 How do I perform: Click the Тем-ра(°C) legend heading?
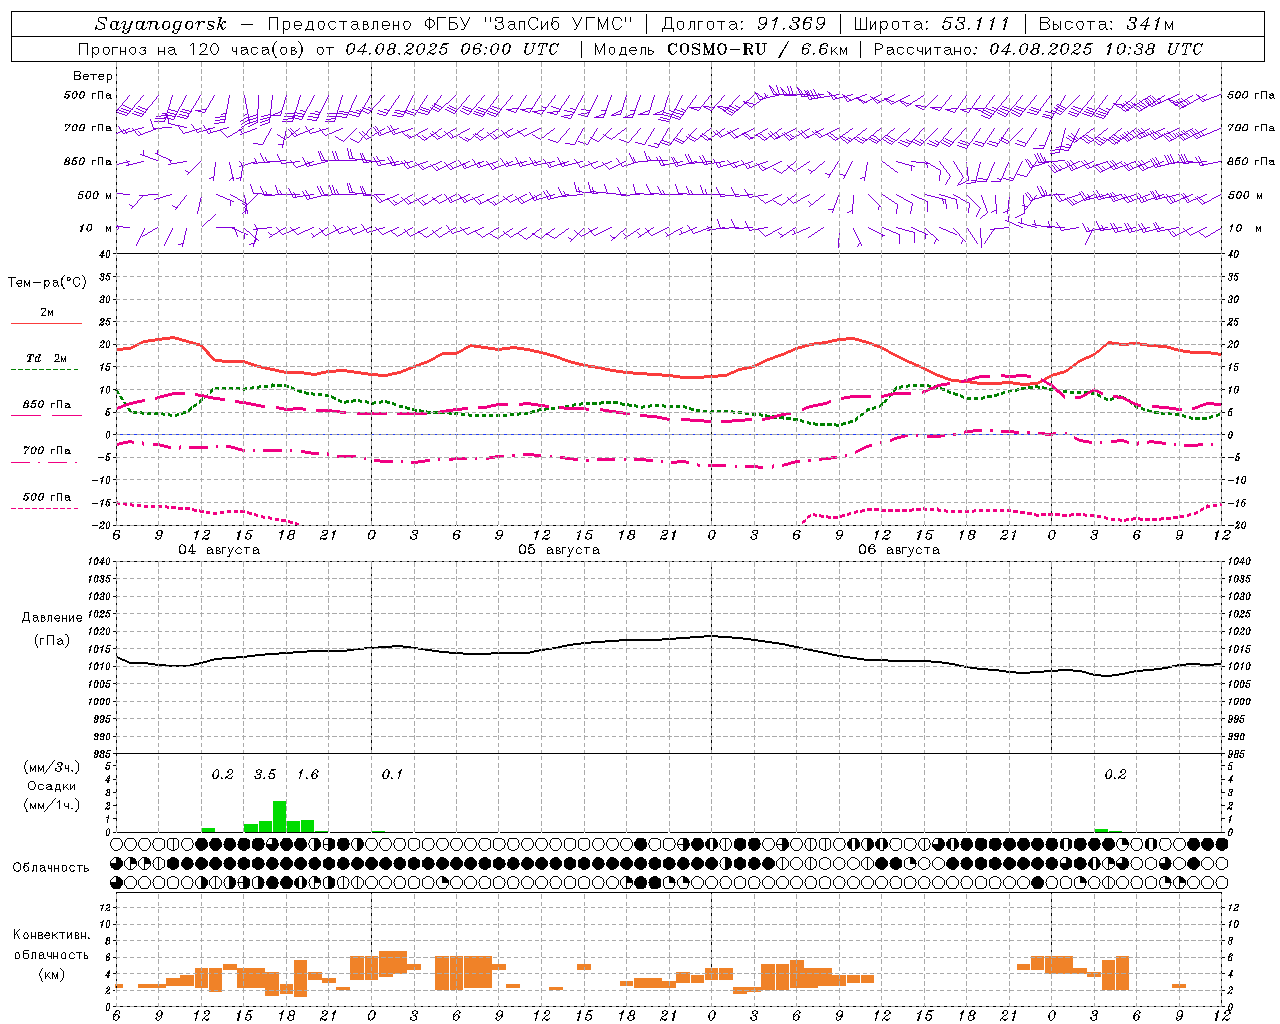[x=47, y=283]
